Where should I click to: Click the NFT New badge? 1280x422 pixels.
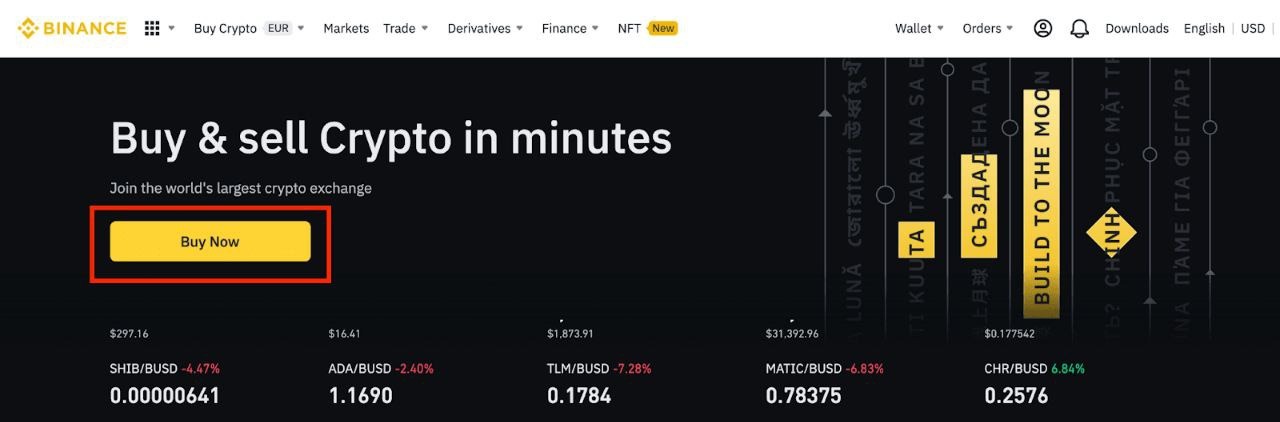663,28
